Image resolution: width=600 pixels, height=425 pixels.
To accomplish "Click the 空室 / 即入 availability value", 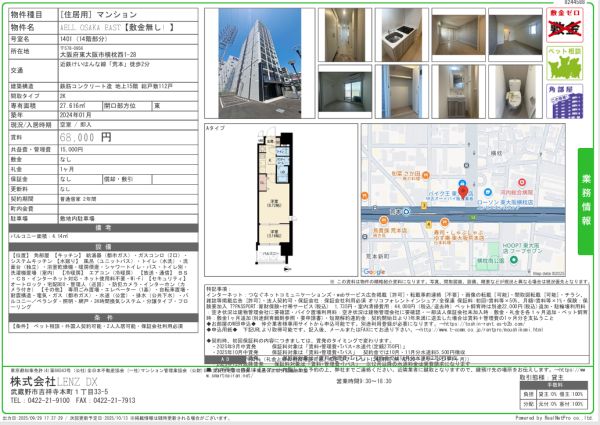I will coord(75,125).
